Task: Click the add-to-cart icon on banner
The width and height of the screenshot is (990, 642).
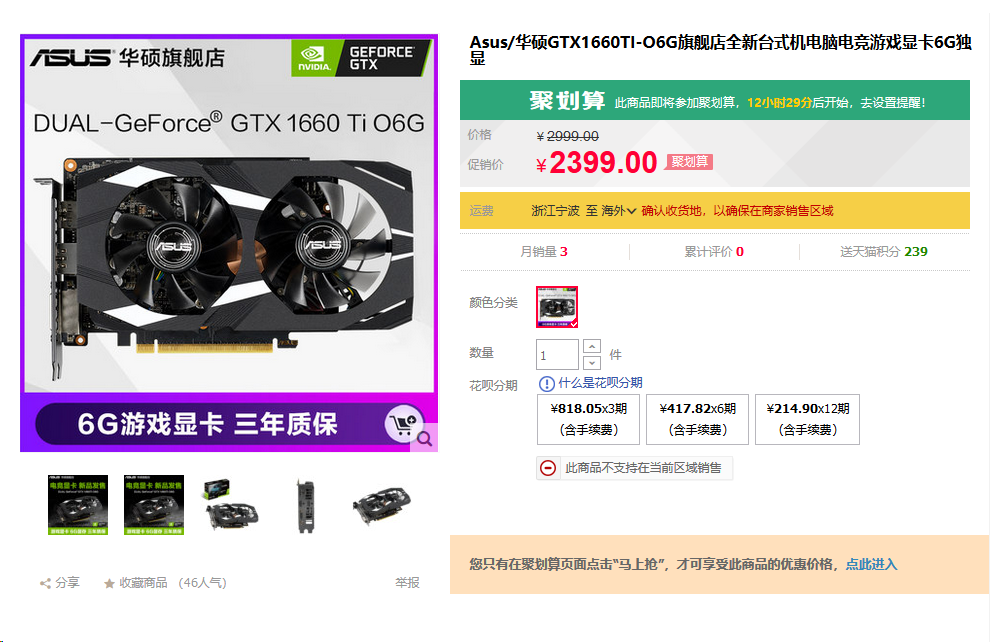Action: point(403,424)
